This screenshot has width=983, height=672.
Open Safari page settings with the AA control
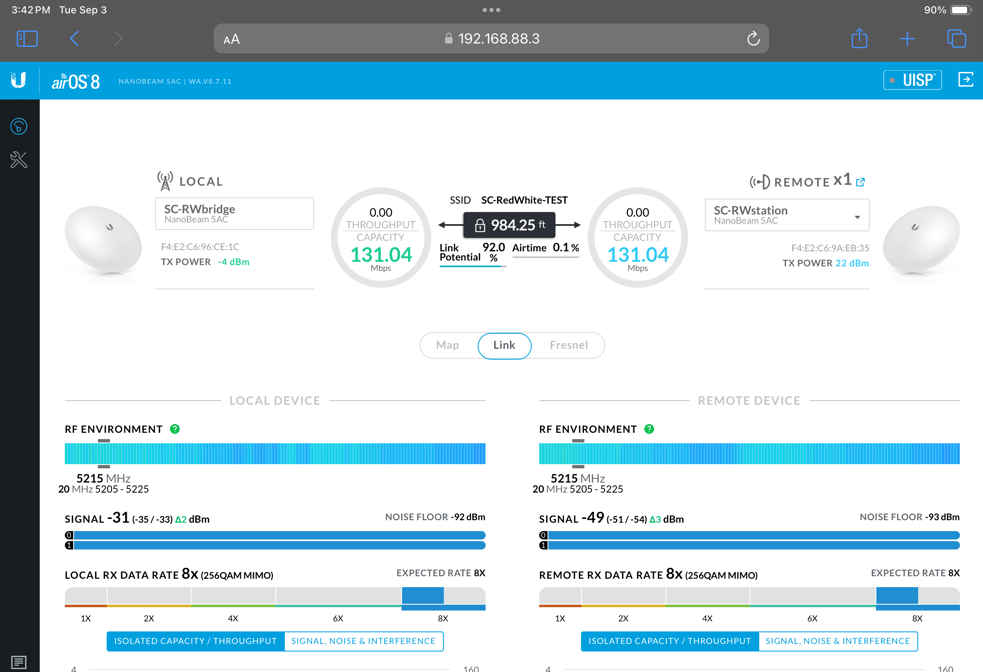pyautogui.click(x=231, y=38)
